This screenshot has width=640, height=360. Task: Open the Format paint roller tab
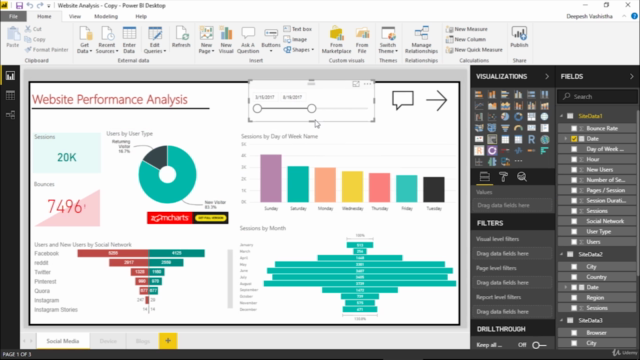tap(503, 177)
